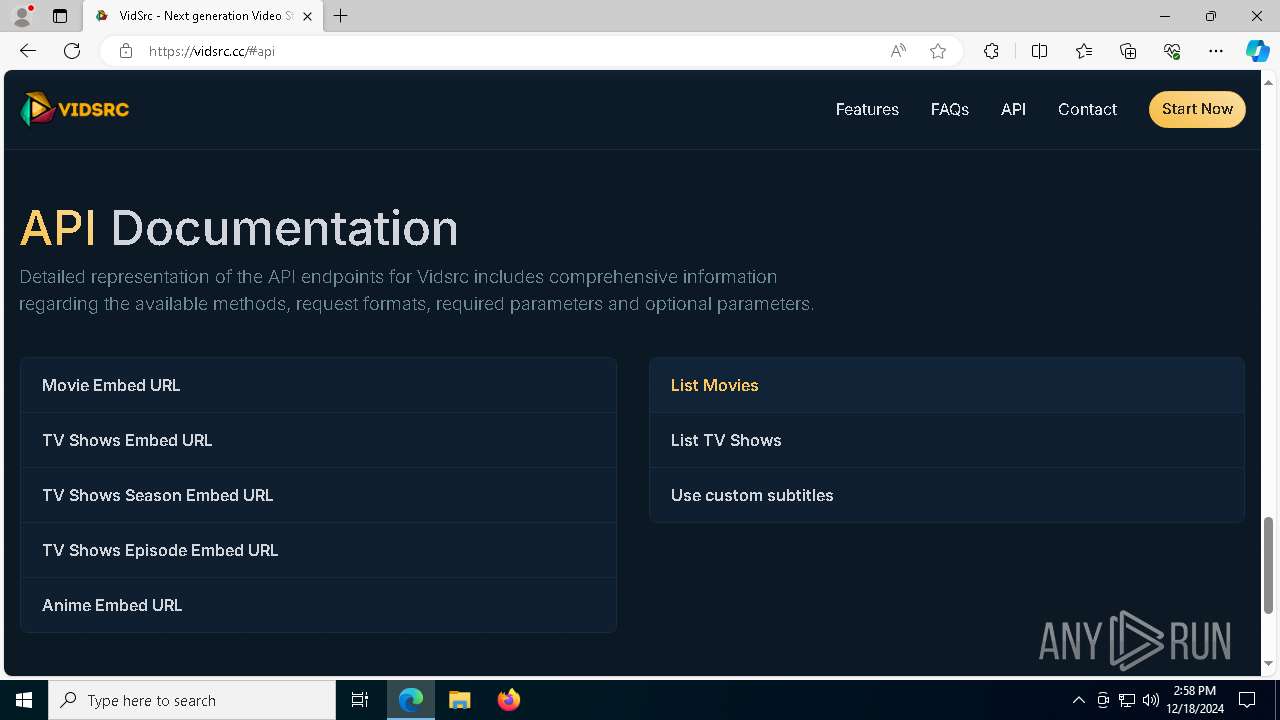Open volume speaker icon in tray
This screenshot has height=720, width=1280.
1151,700
